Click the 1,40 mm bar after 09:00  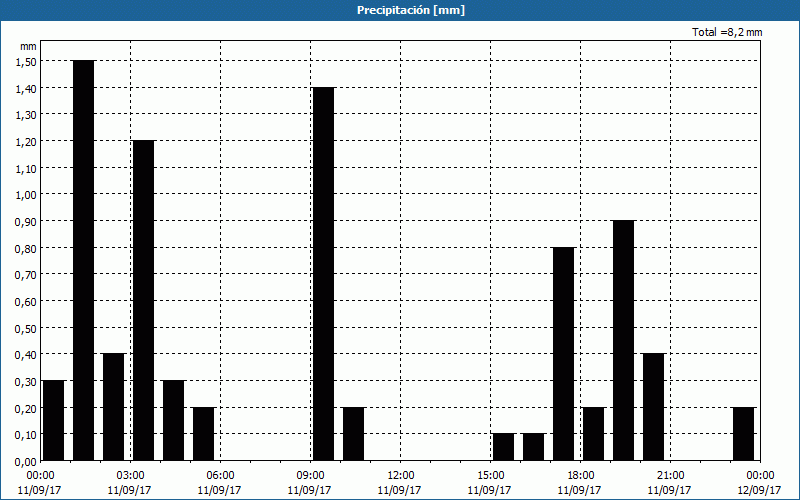[x=323, y=273]
